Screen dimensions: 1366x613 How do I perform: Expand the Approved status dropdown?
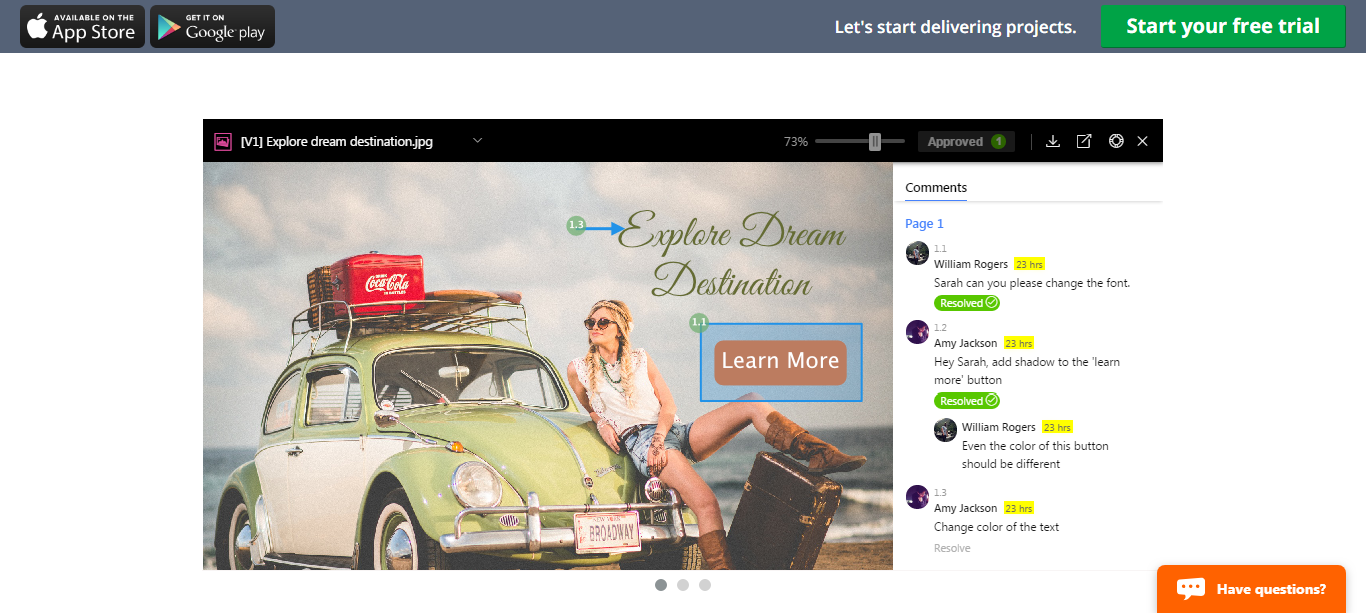tap(965, 141)
